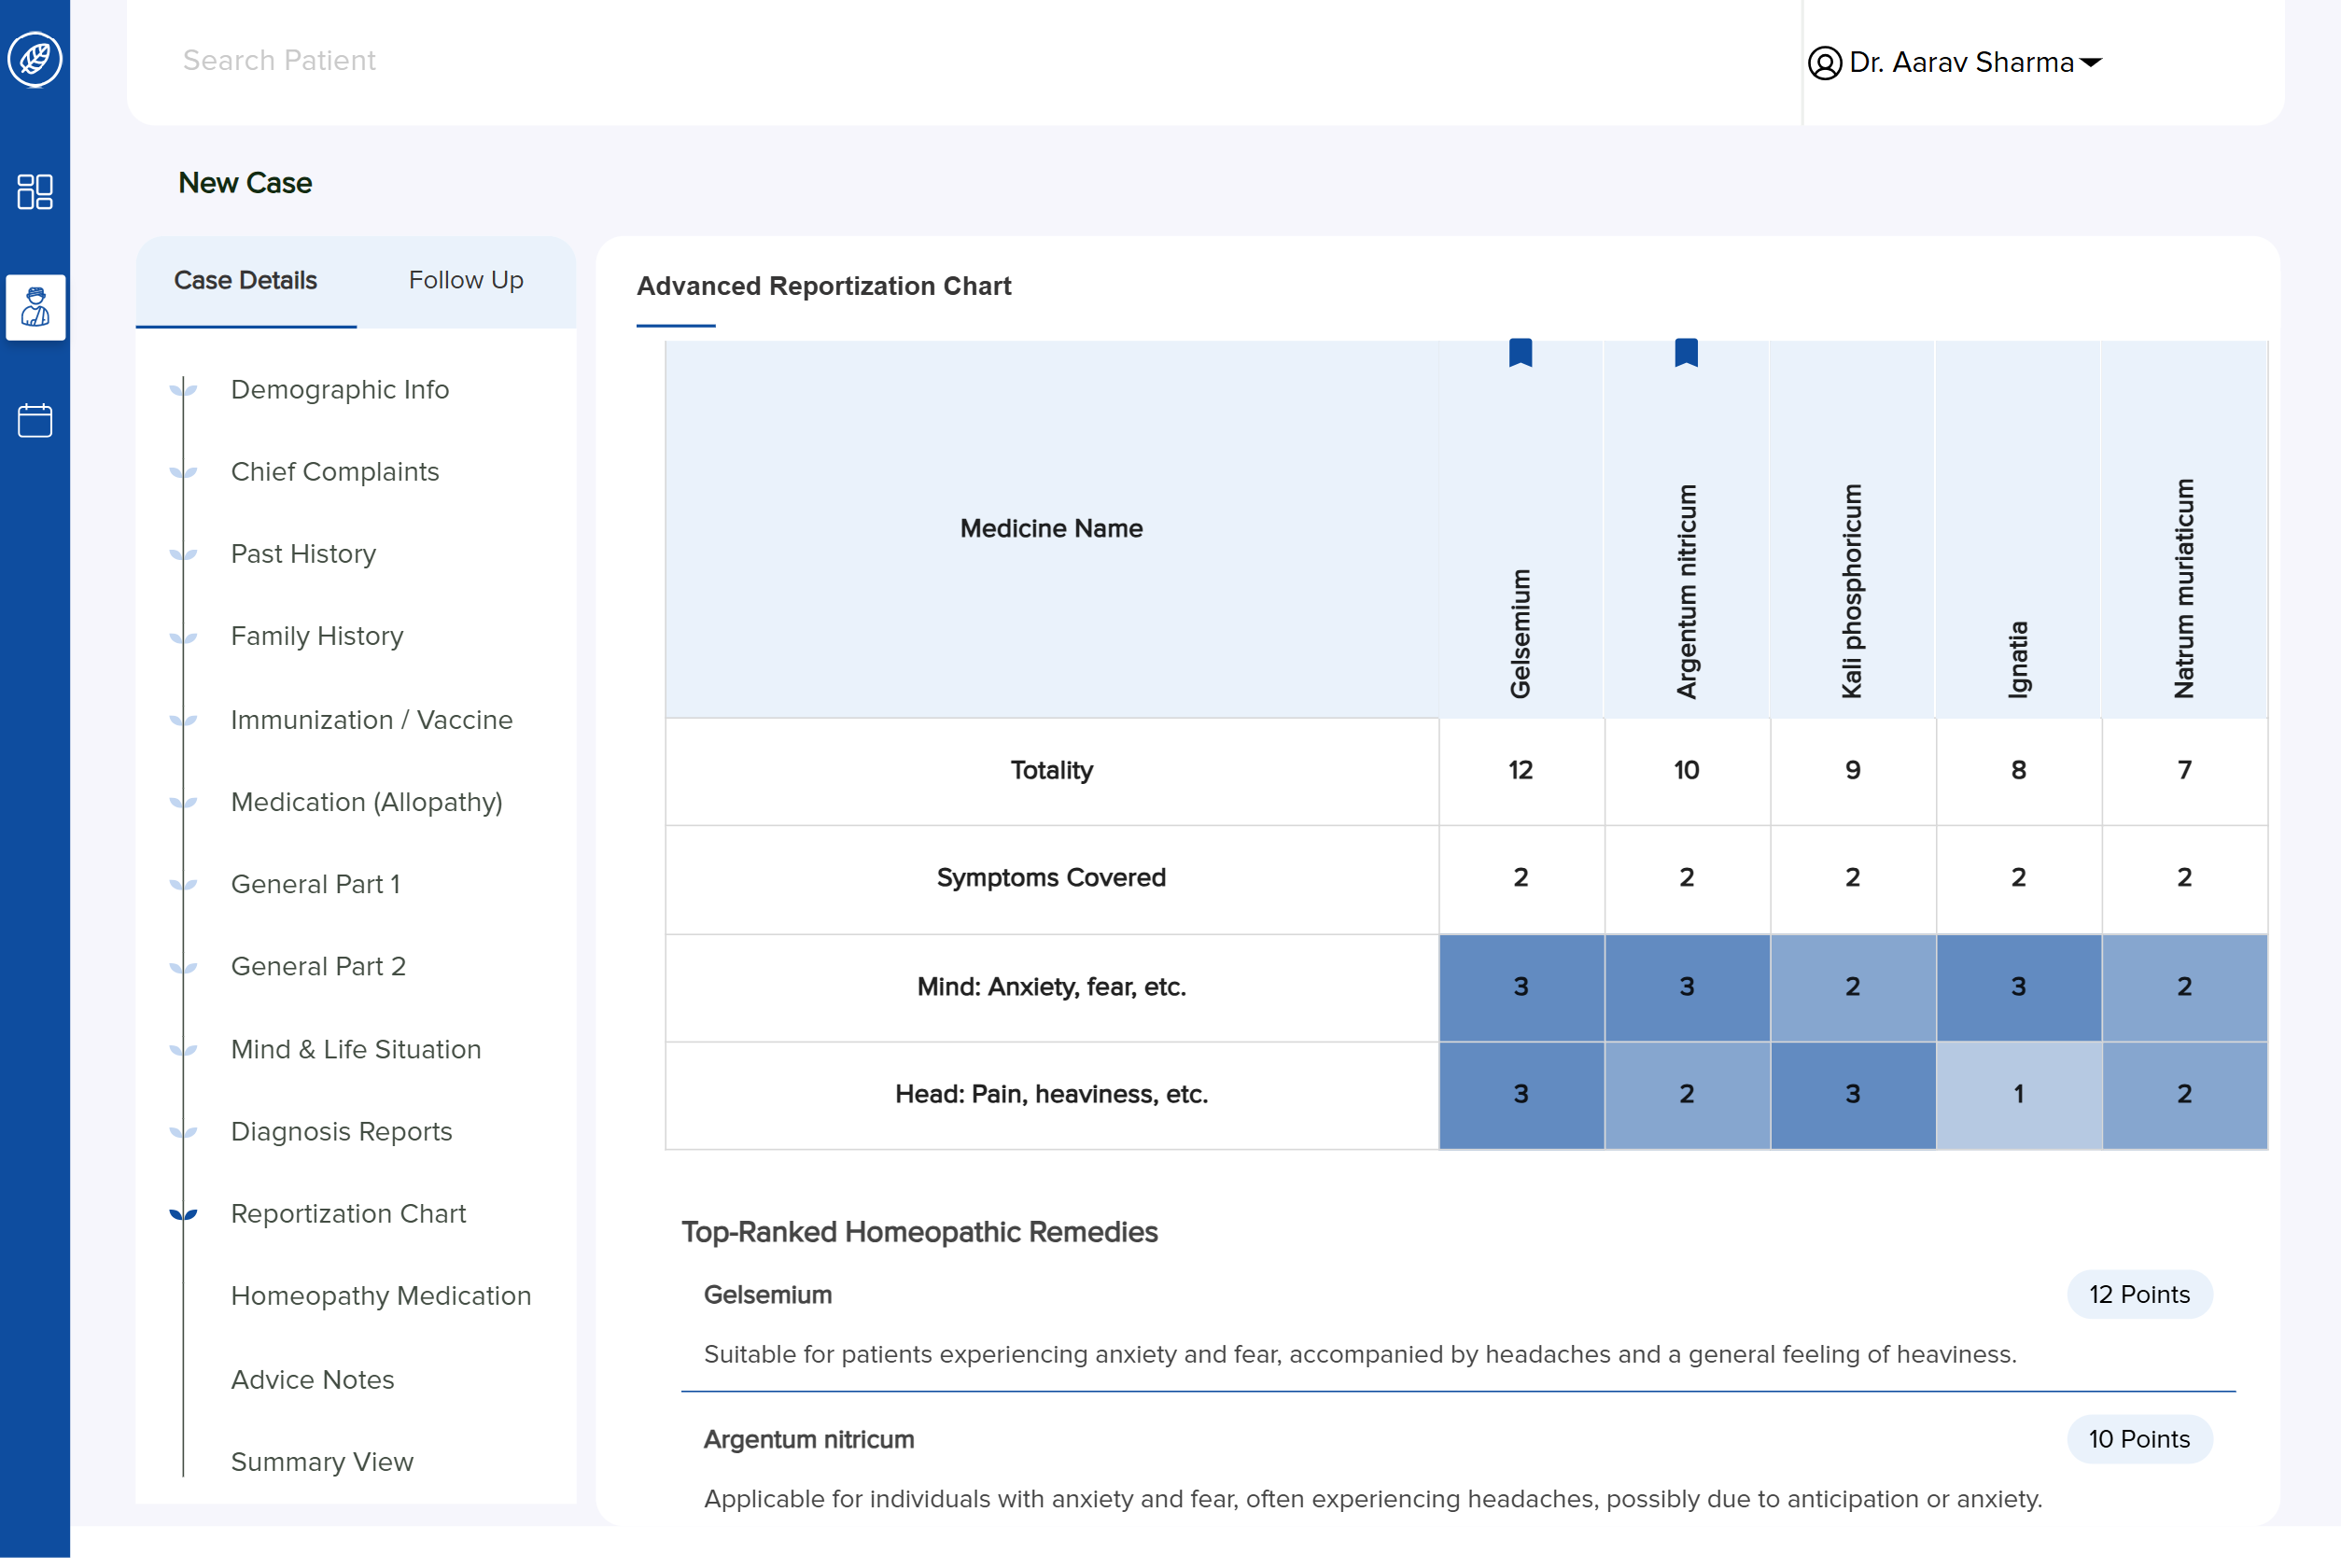
Task: Open the Homeopathy Medication link
Action: point(381,1295)
